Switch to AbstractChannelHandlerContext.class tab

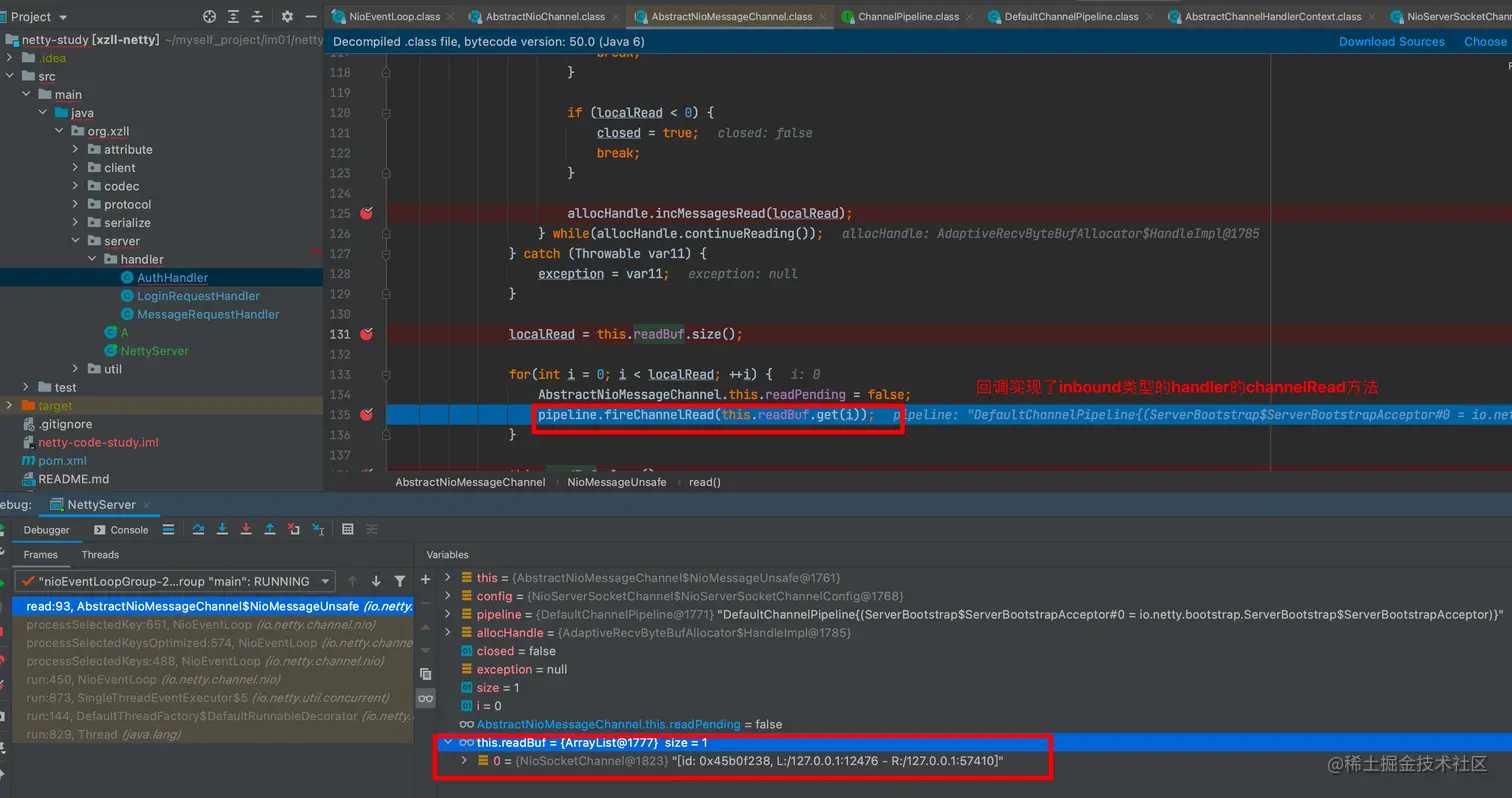click(x=1272, y=17)
